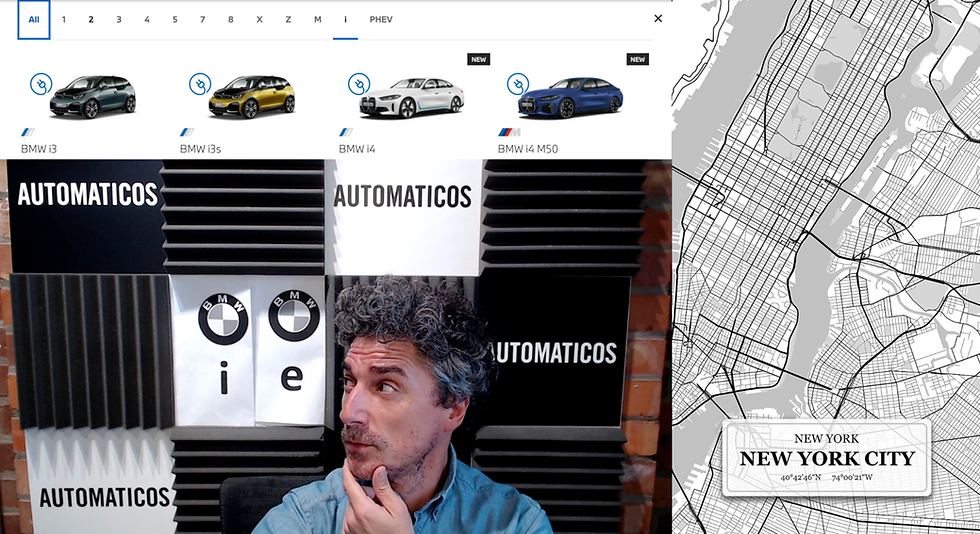Click the BMW i stripe badge under i3
The width and height of the screenshot is (980, 534).
(x=28, y=132)
